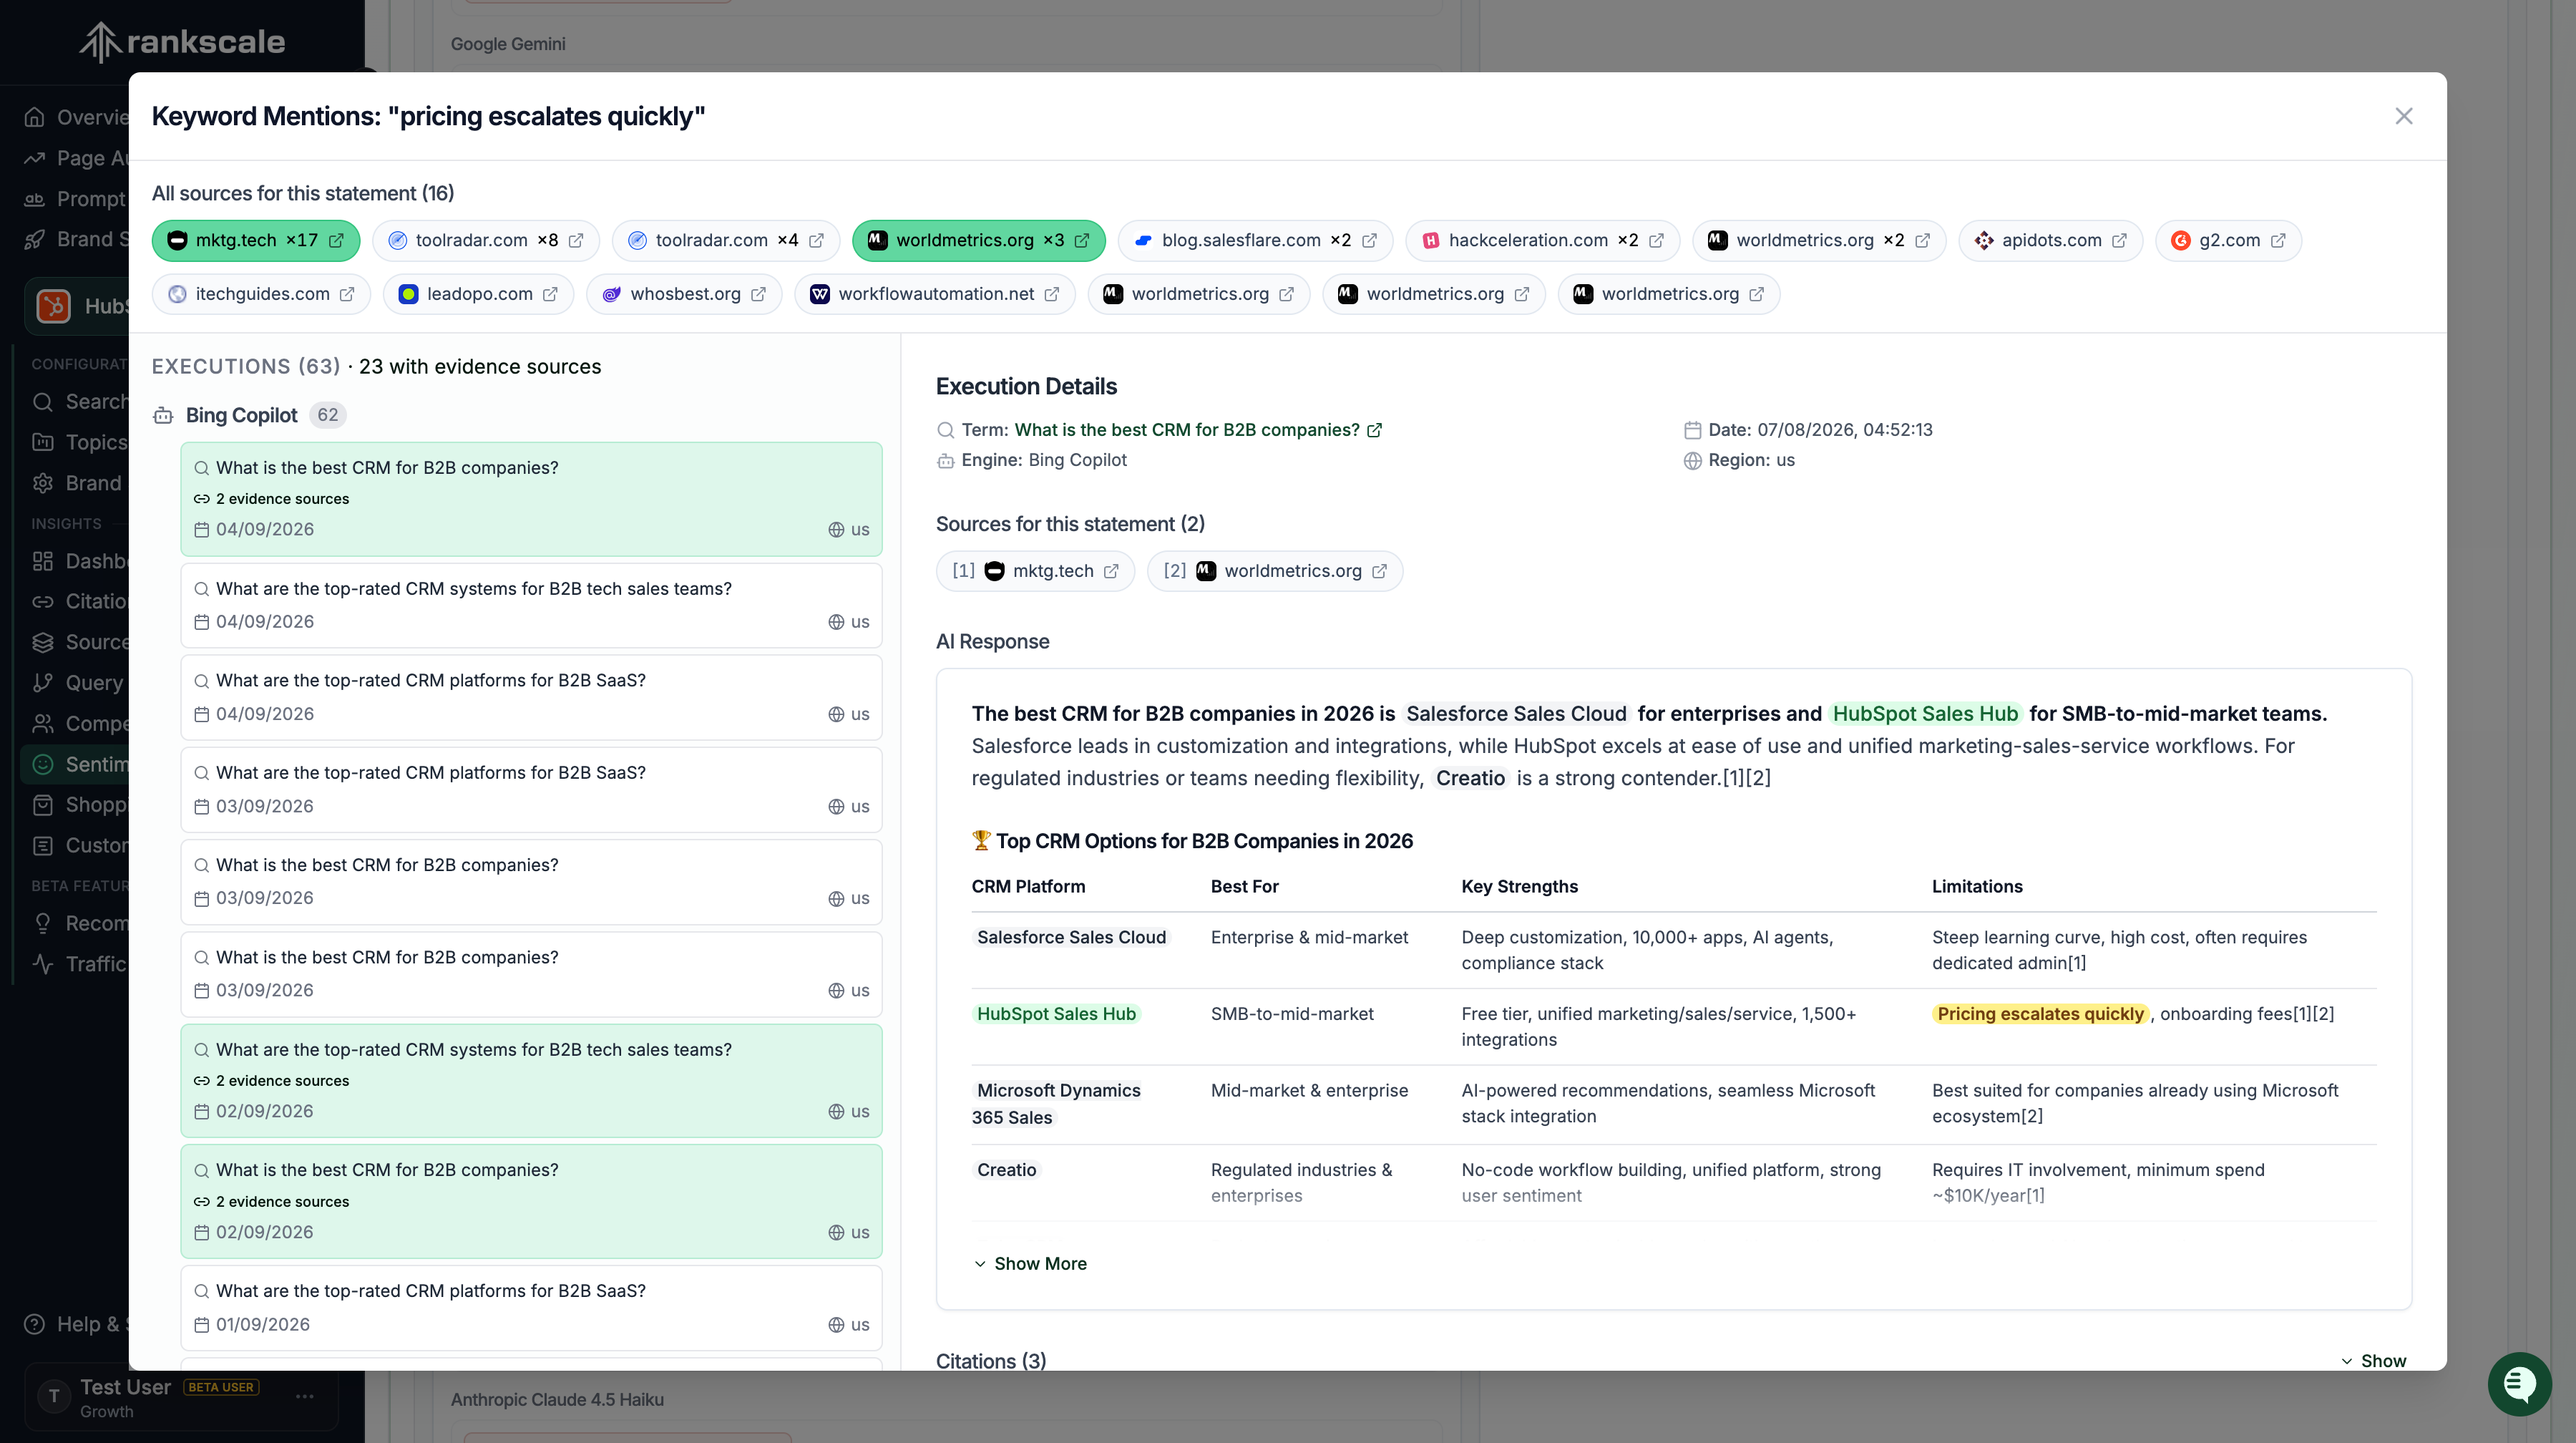Show the Citations (3) section
This screenshot has width=2576, height=1443.
pos(2373,1360)
